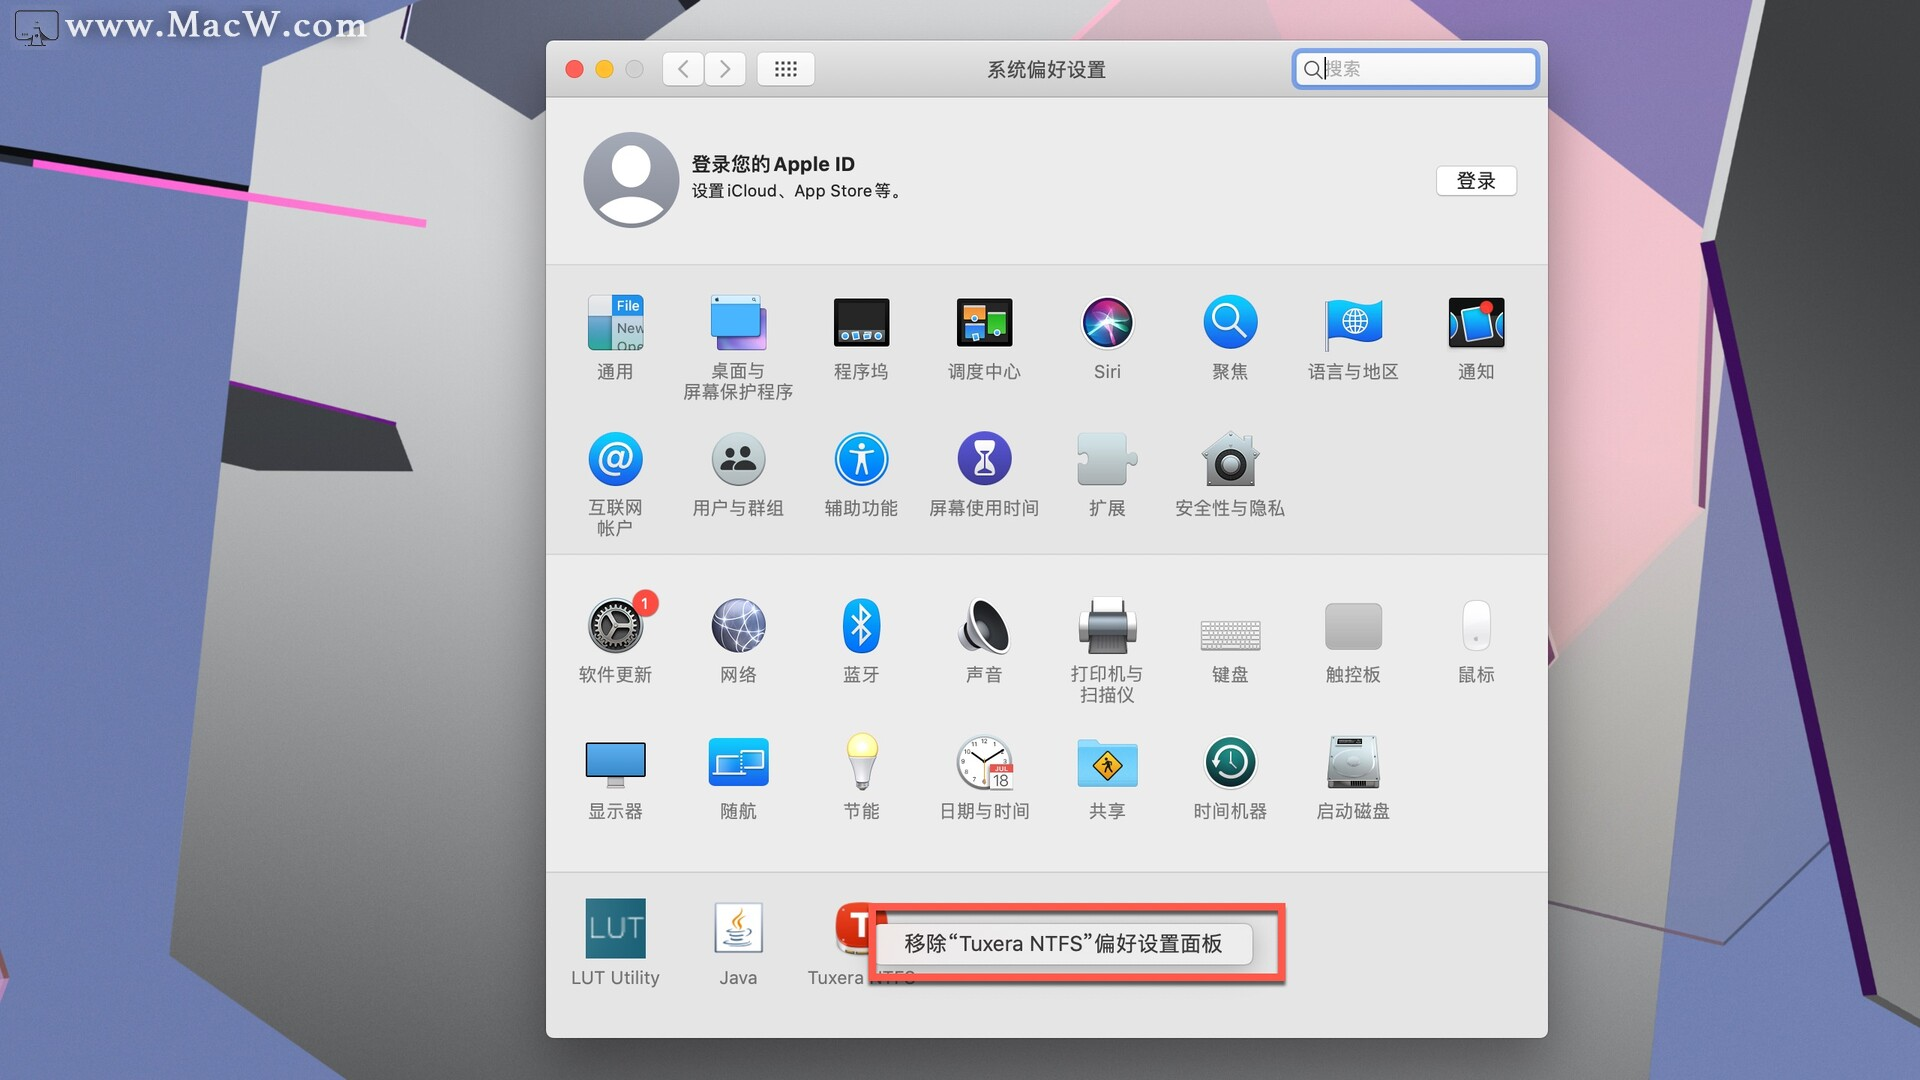Go back using the left chevron button
The height and width of the screenshot is (1080, 1920).
pyautogui.click(x=683, y=69)
